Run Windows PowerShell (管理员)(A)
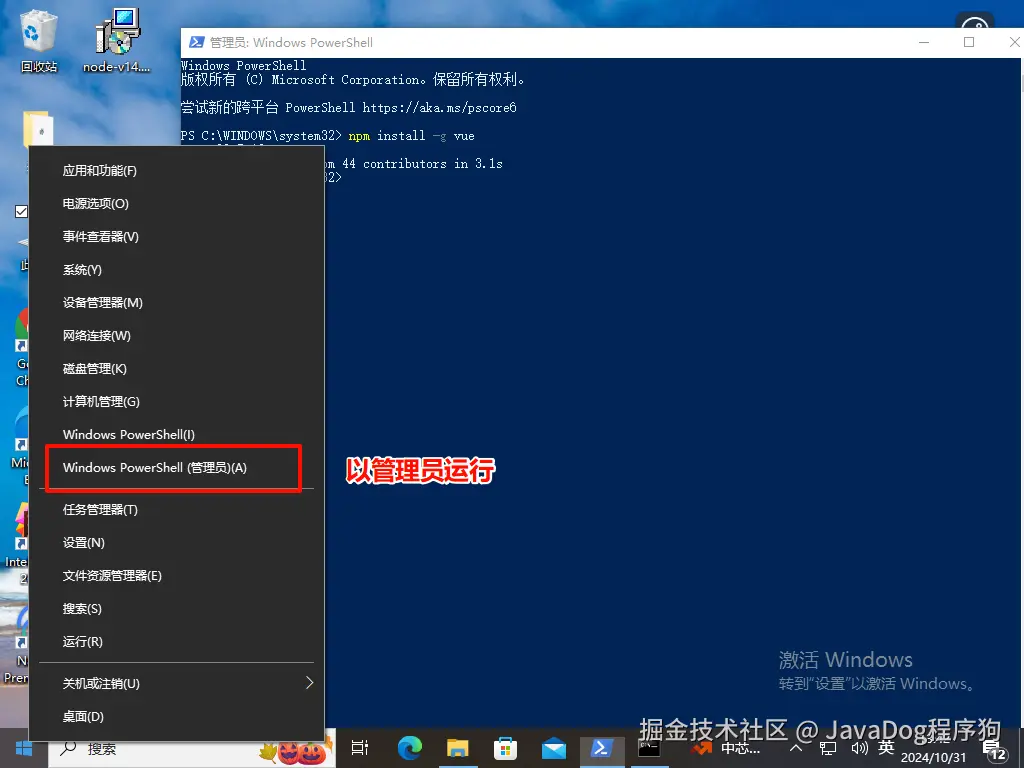Screen dimensions: 1024x768 coord(176,468)
